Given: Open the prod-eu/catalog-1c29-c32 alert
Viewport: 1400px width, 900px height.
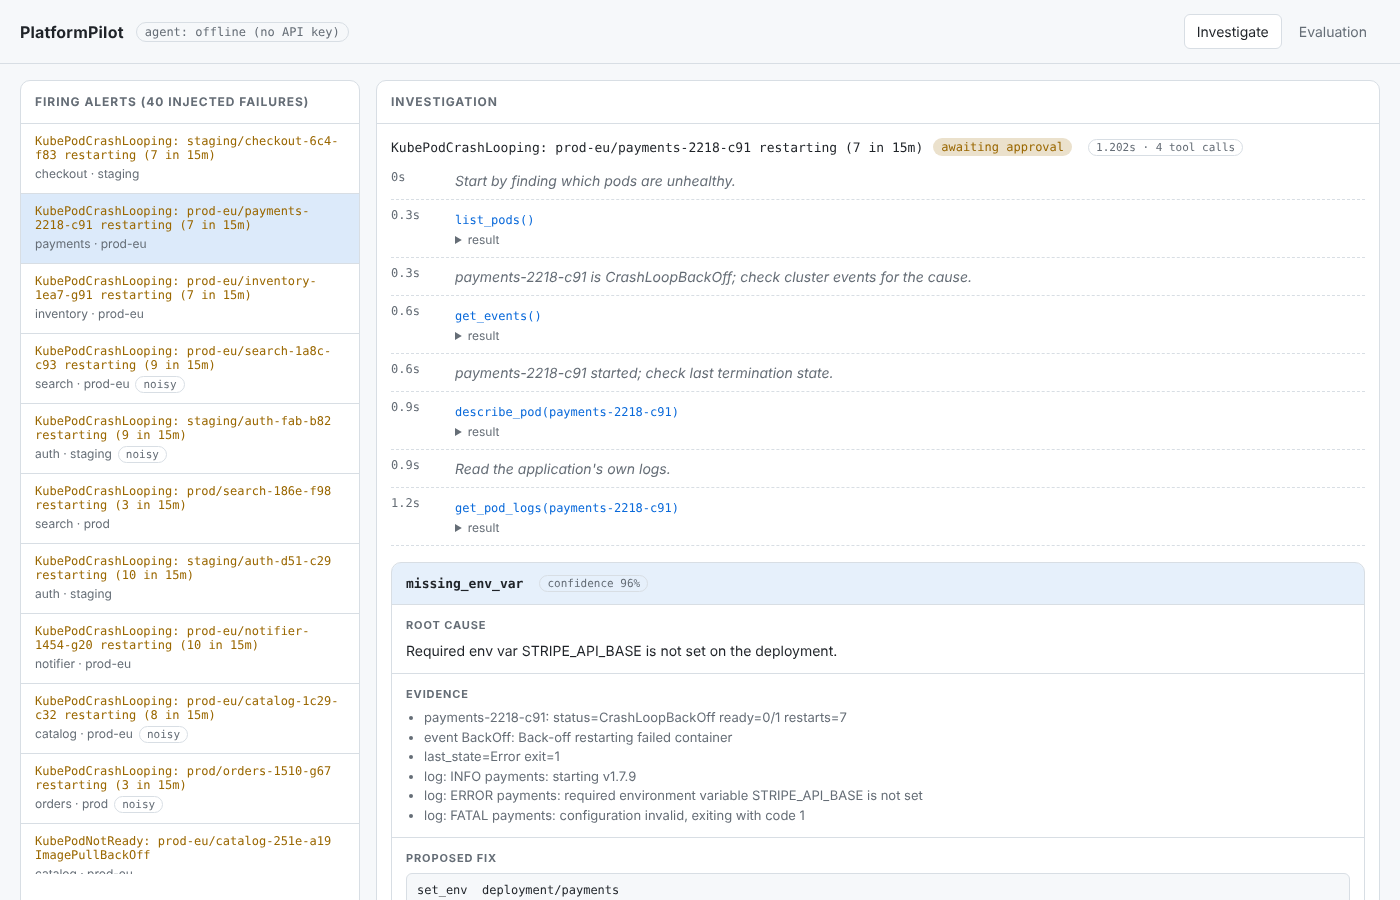Looking at the screenshot, I should point(190,718).
